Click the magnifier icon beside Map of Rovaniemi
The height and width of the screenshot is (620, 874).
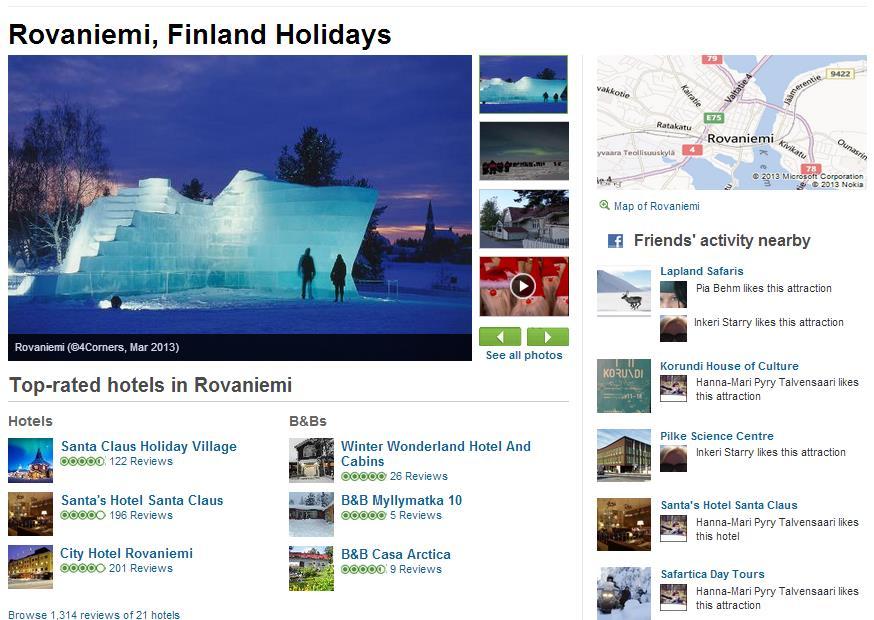pyautogui.click(x=604, y=206)
